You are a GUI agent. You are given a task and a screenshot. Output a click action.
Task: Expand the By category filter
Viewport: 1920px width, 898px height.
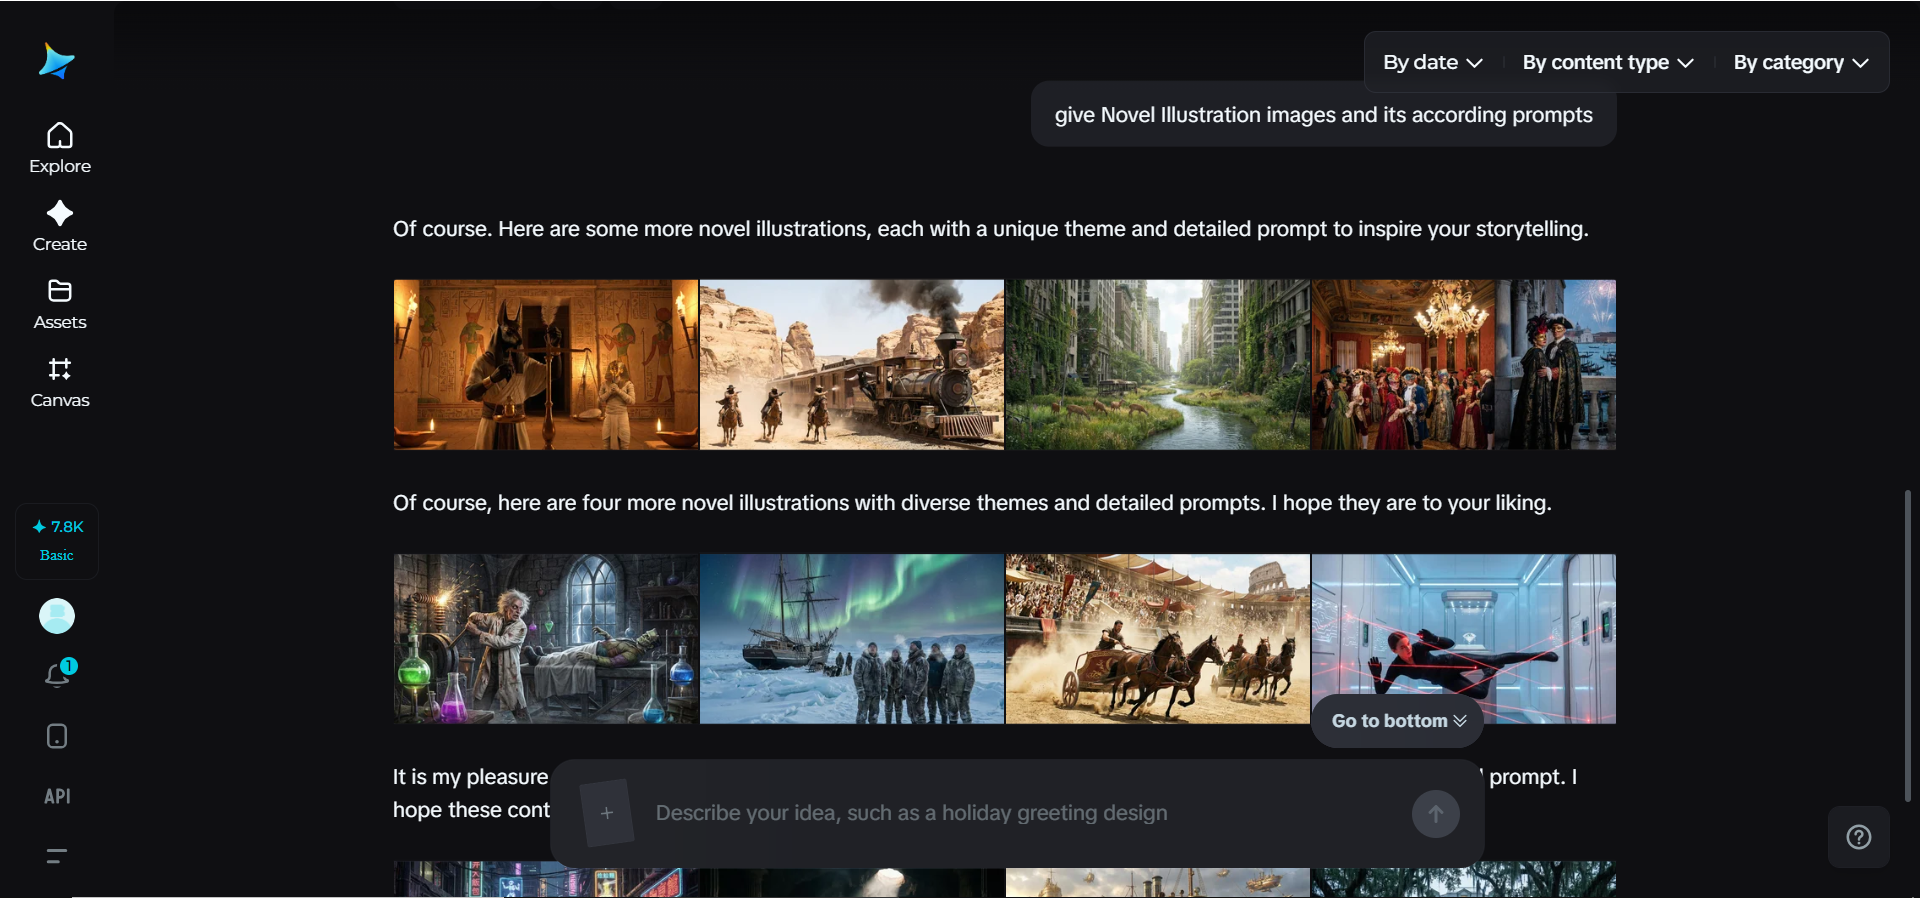pos(1801,62)
